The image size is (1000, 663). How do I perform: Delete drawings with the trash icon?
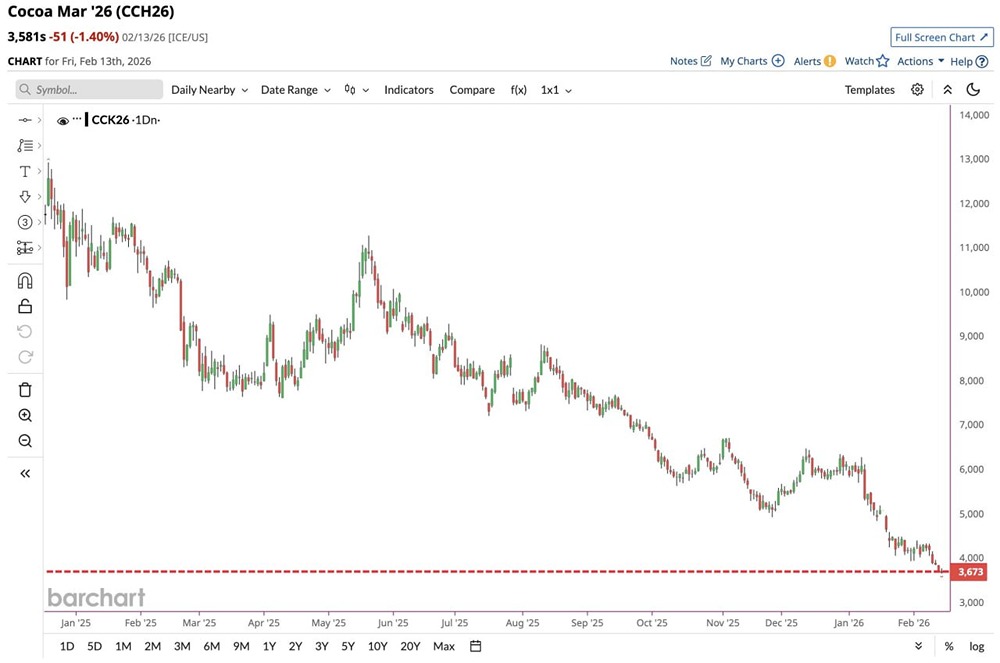(25, 390)
